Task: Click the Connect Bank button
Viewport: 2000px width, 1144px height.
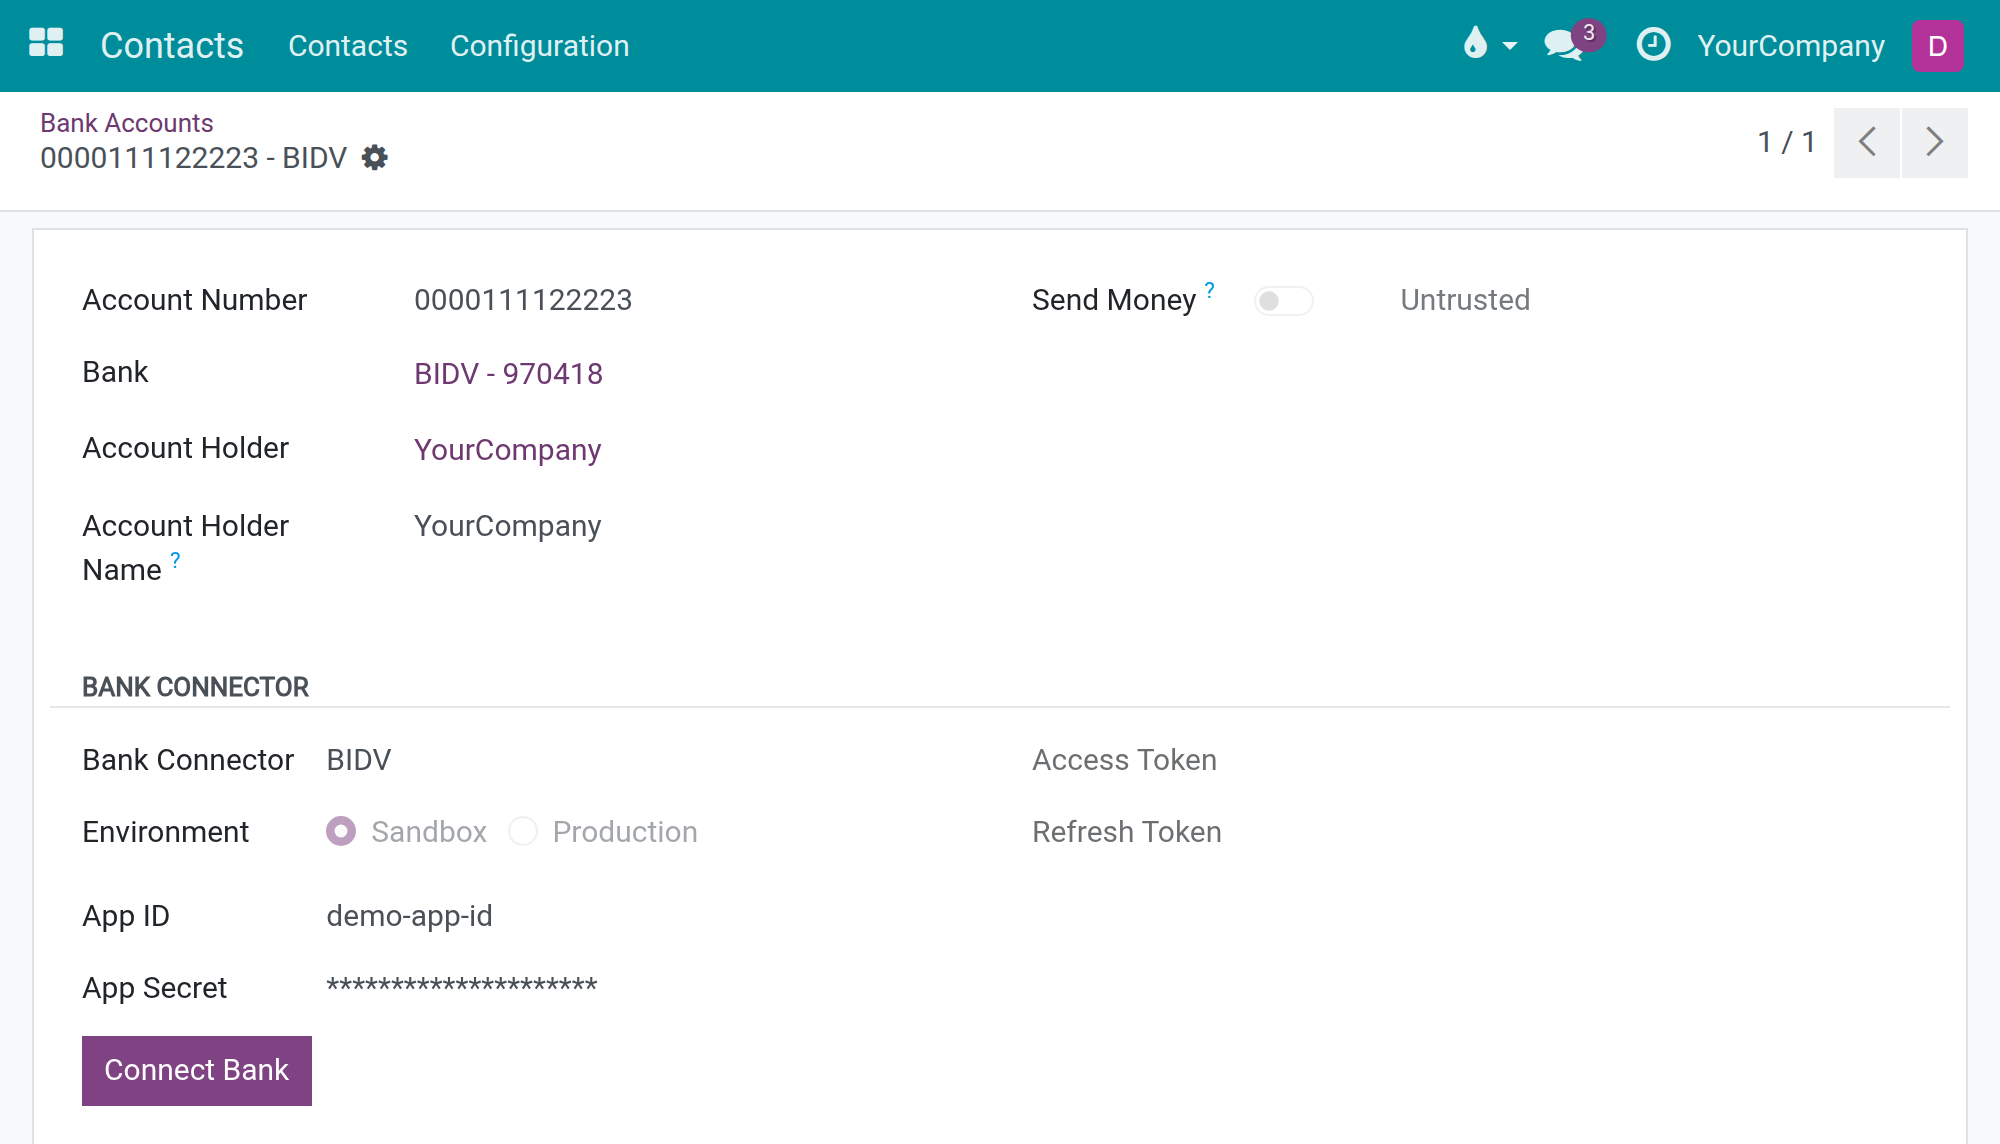Action: 197,1070
